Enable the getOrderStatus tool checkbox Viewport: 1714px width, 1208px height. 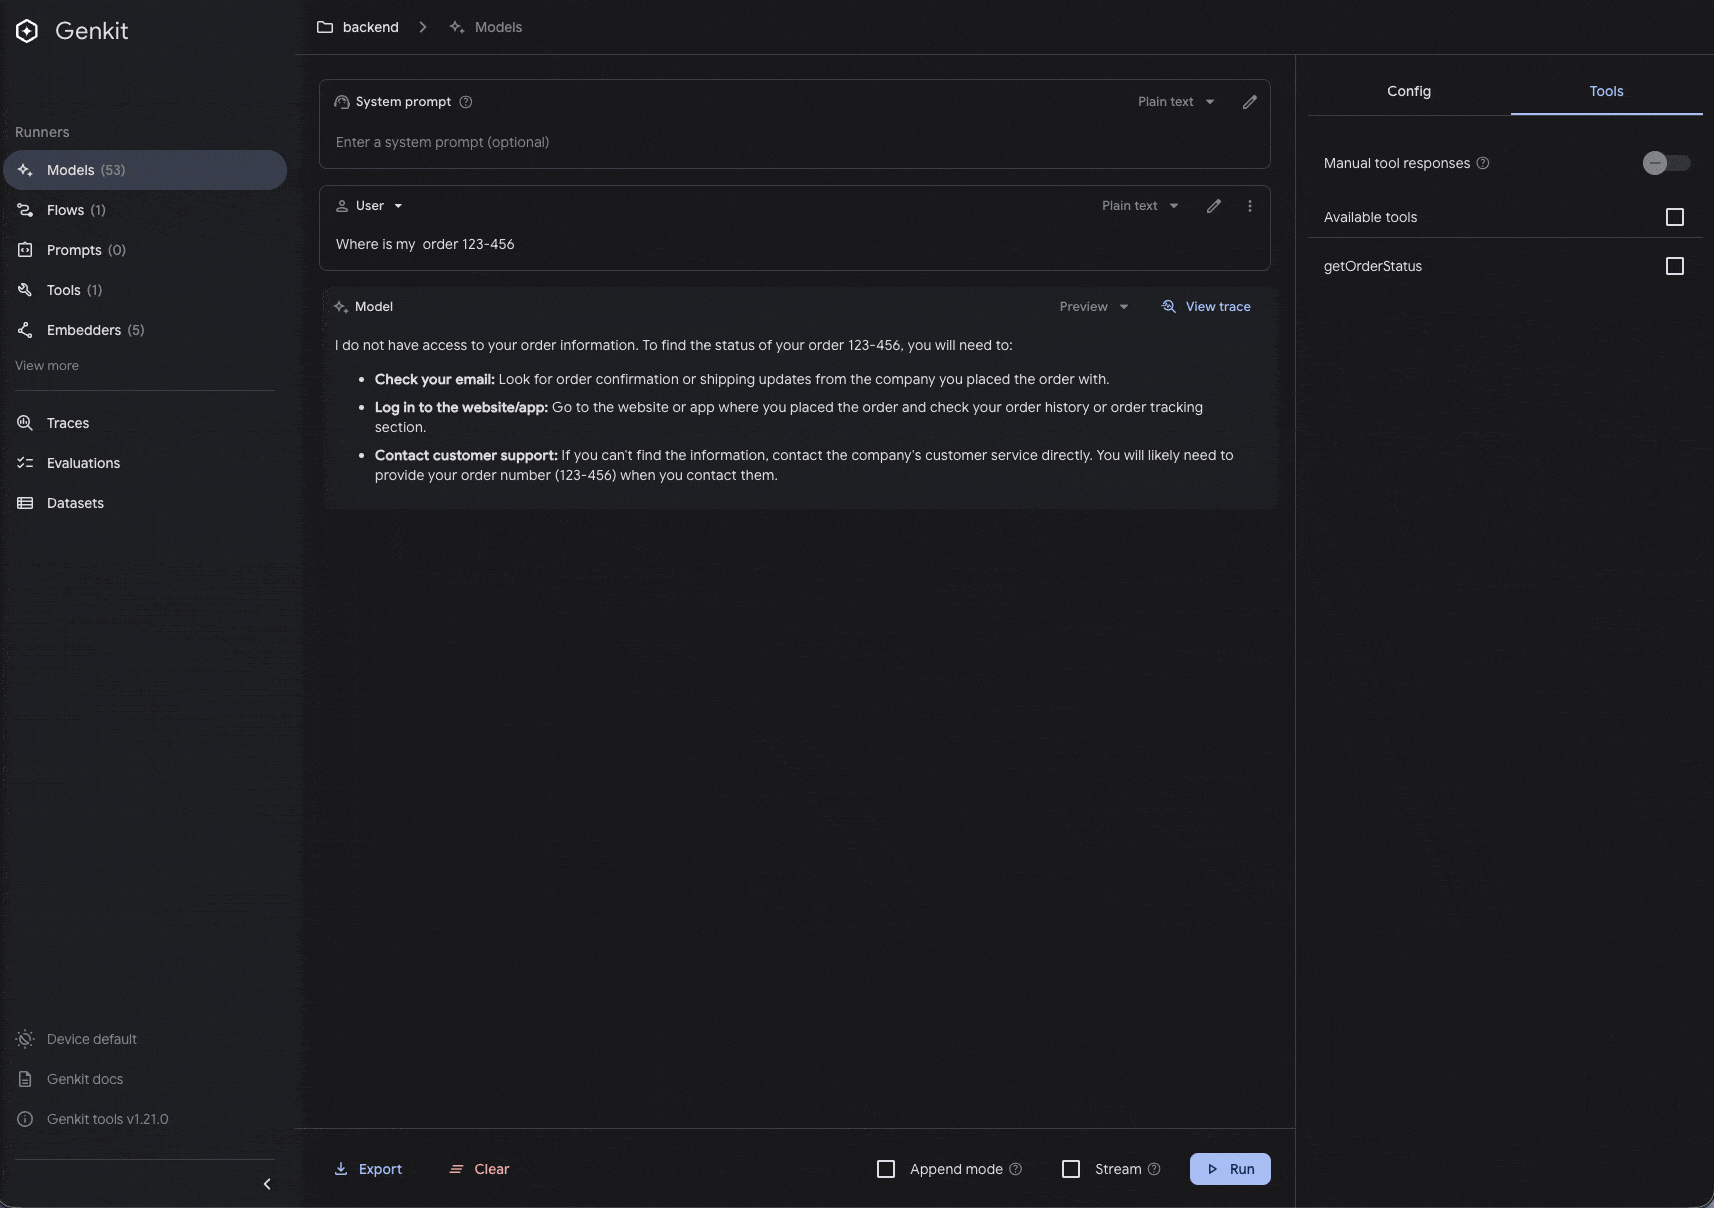pyautogui.click(x=1674, y=266)
